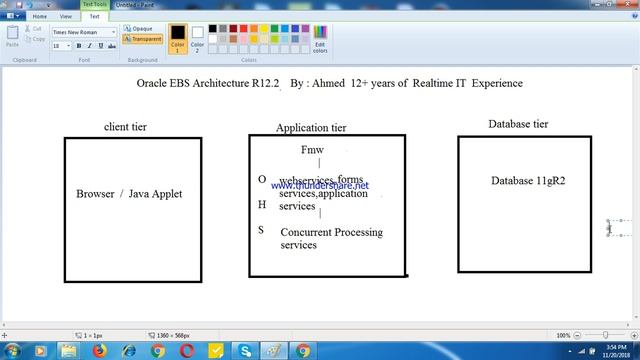Open Edit colors dialog
The height and width of the screenshot is (360, 640).
320,39
